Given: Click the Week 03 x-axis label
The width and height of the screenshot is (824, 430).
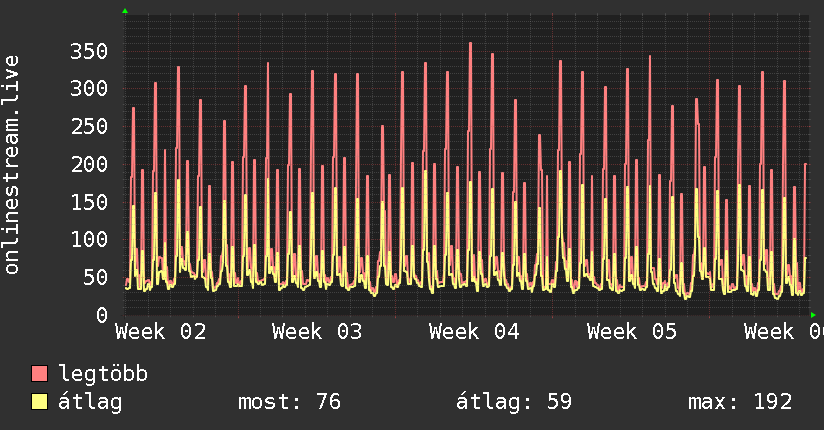Looking at the screenshot, I should click(x=317, y=331).
